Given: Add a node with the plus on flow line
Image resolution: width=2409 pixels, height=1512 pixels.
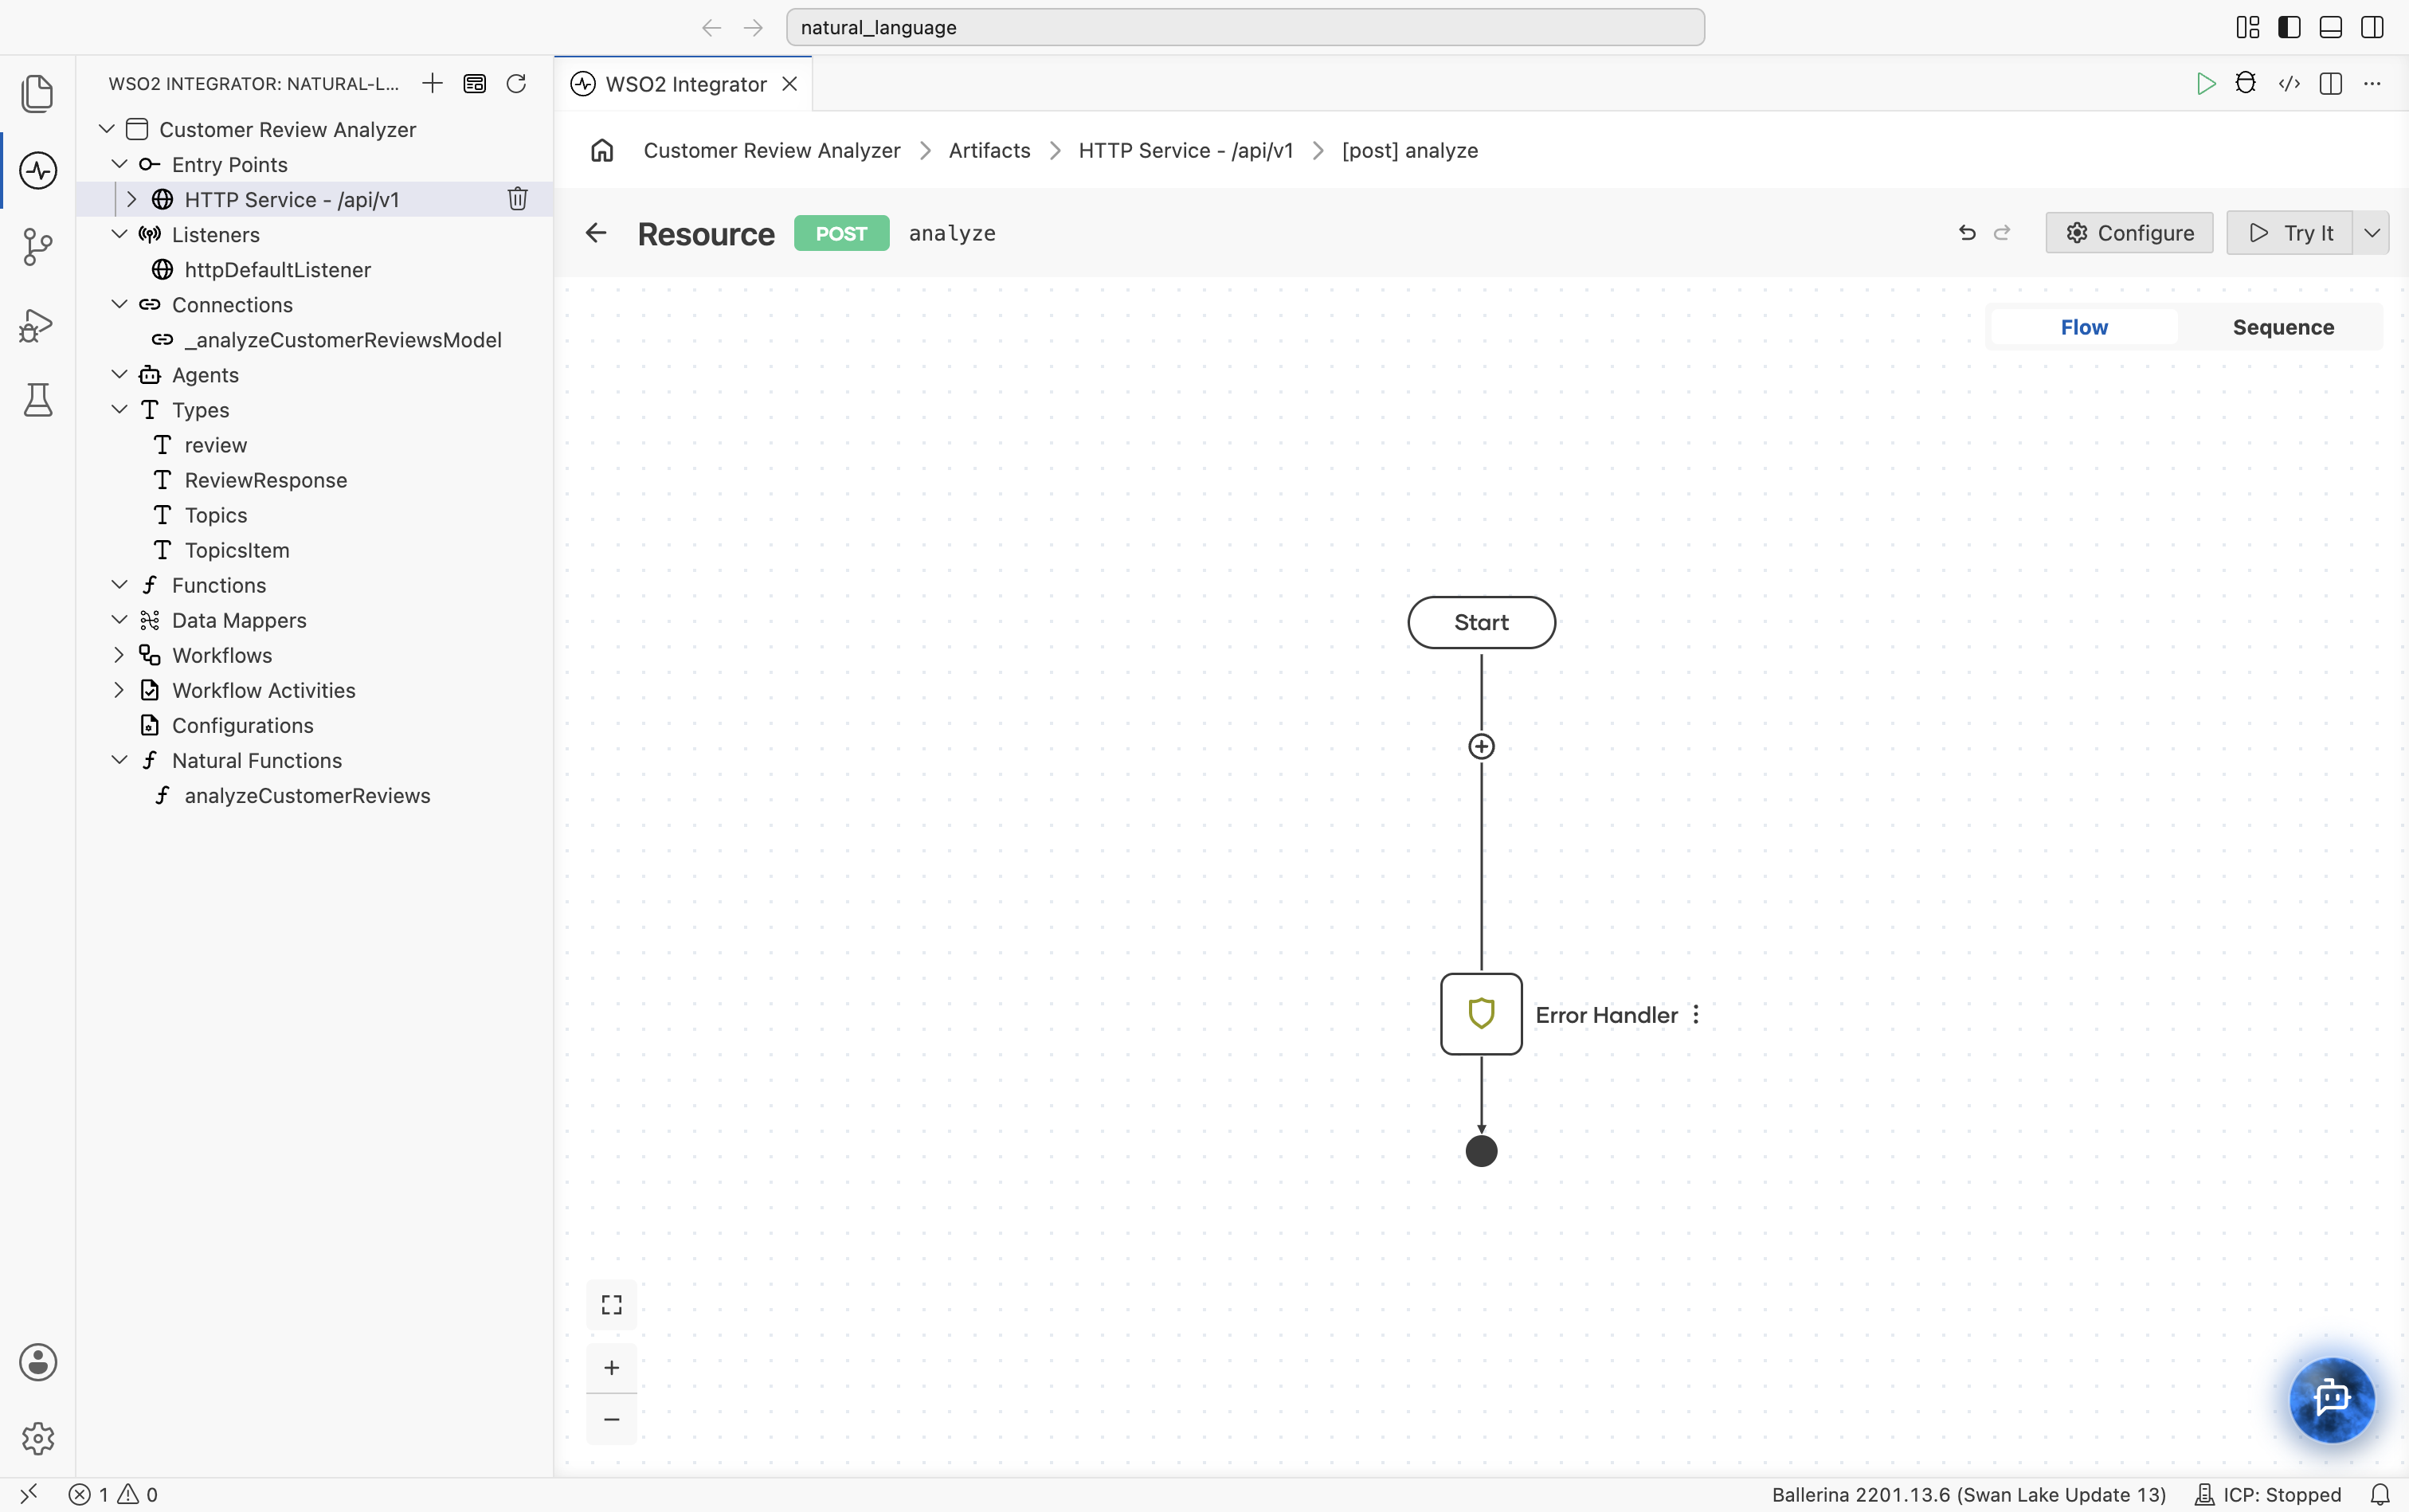Looking at the screenshot, I should click(1481, 746).
